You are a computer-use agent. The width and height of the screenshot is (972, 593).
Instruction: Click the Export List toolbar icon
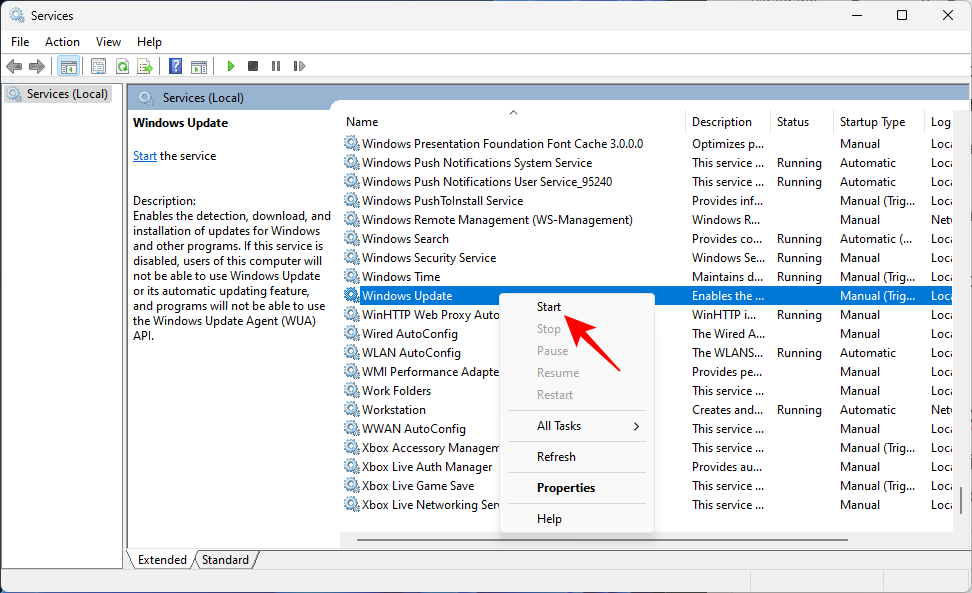[146, 65]
